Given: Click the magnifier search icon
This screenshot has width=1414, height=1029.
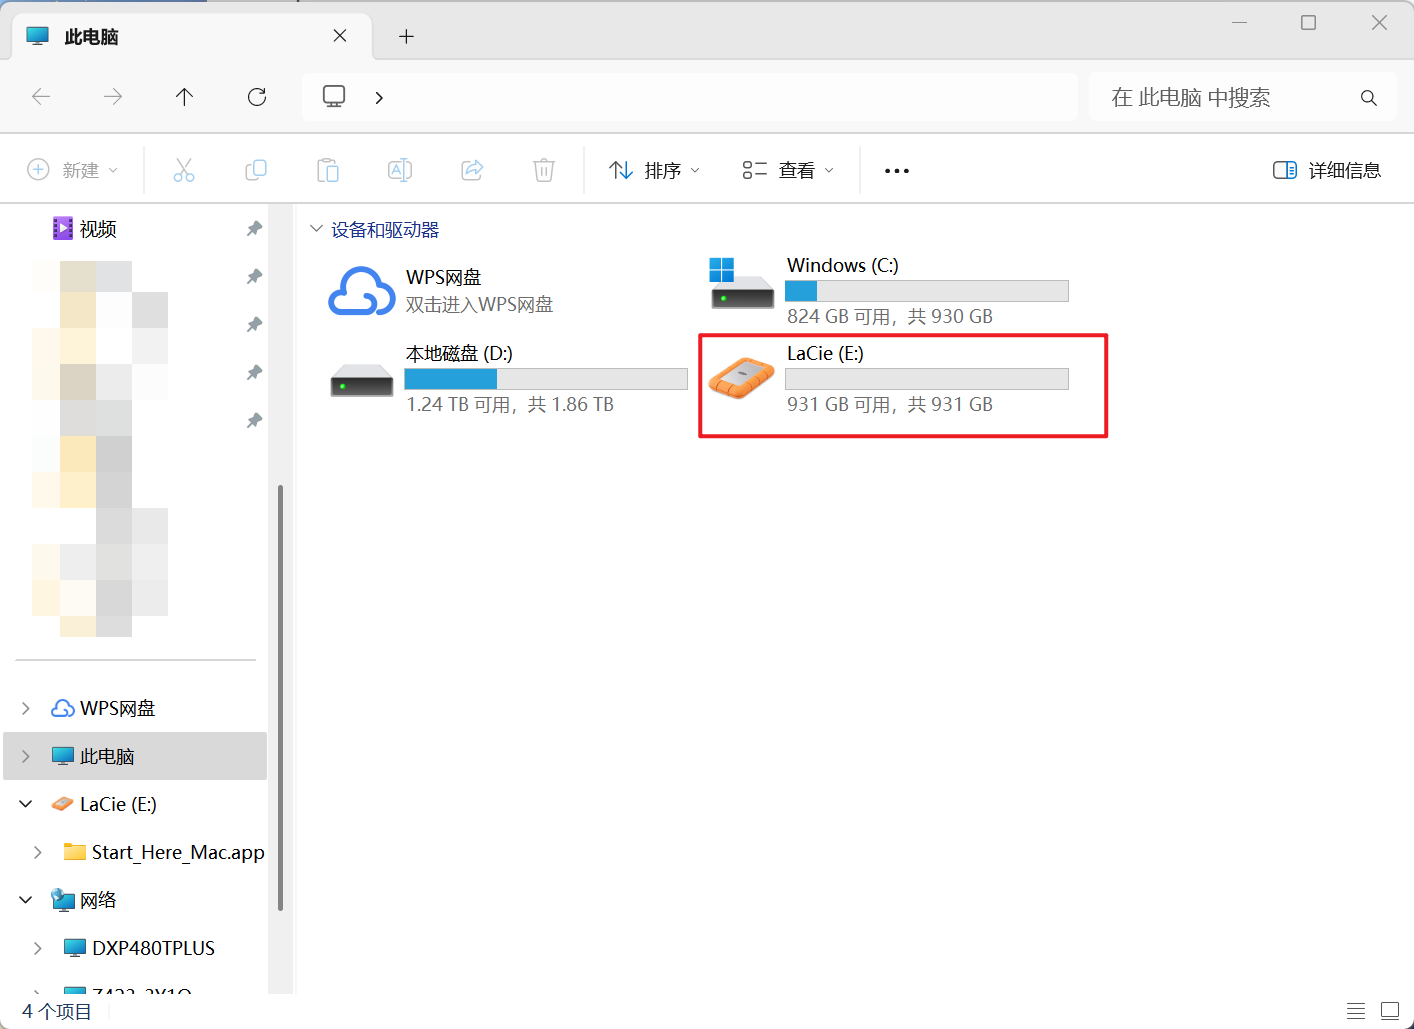Looking at the screenshot, I should (x=1369, y=98).
